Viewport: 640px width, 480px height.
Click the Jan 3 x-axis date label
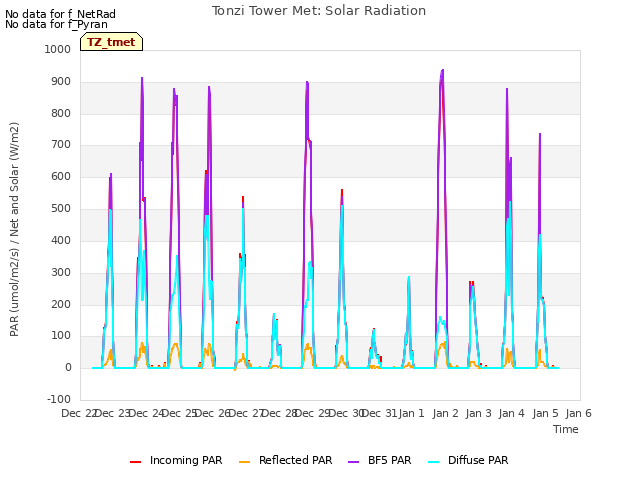point(479,413)
